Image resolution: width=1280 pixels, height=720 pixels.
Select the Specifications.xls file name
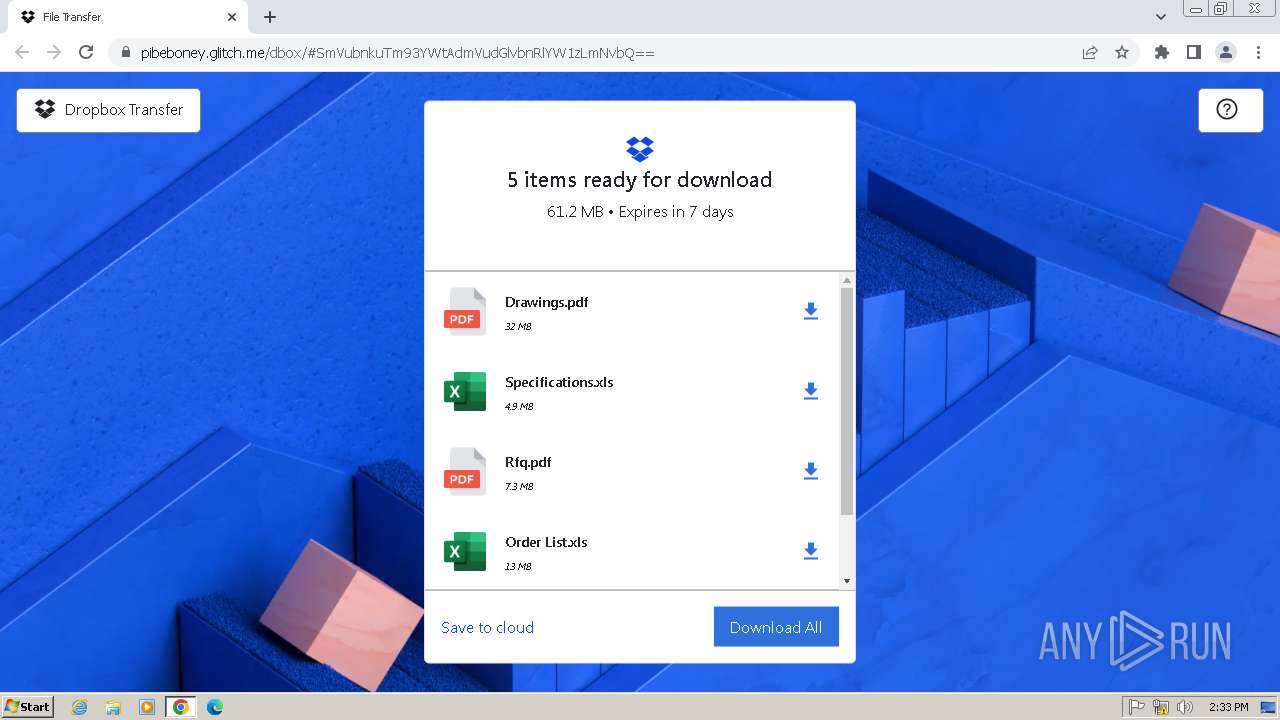559,382
